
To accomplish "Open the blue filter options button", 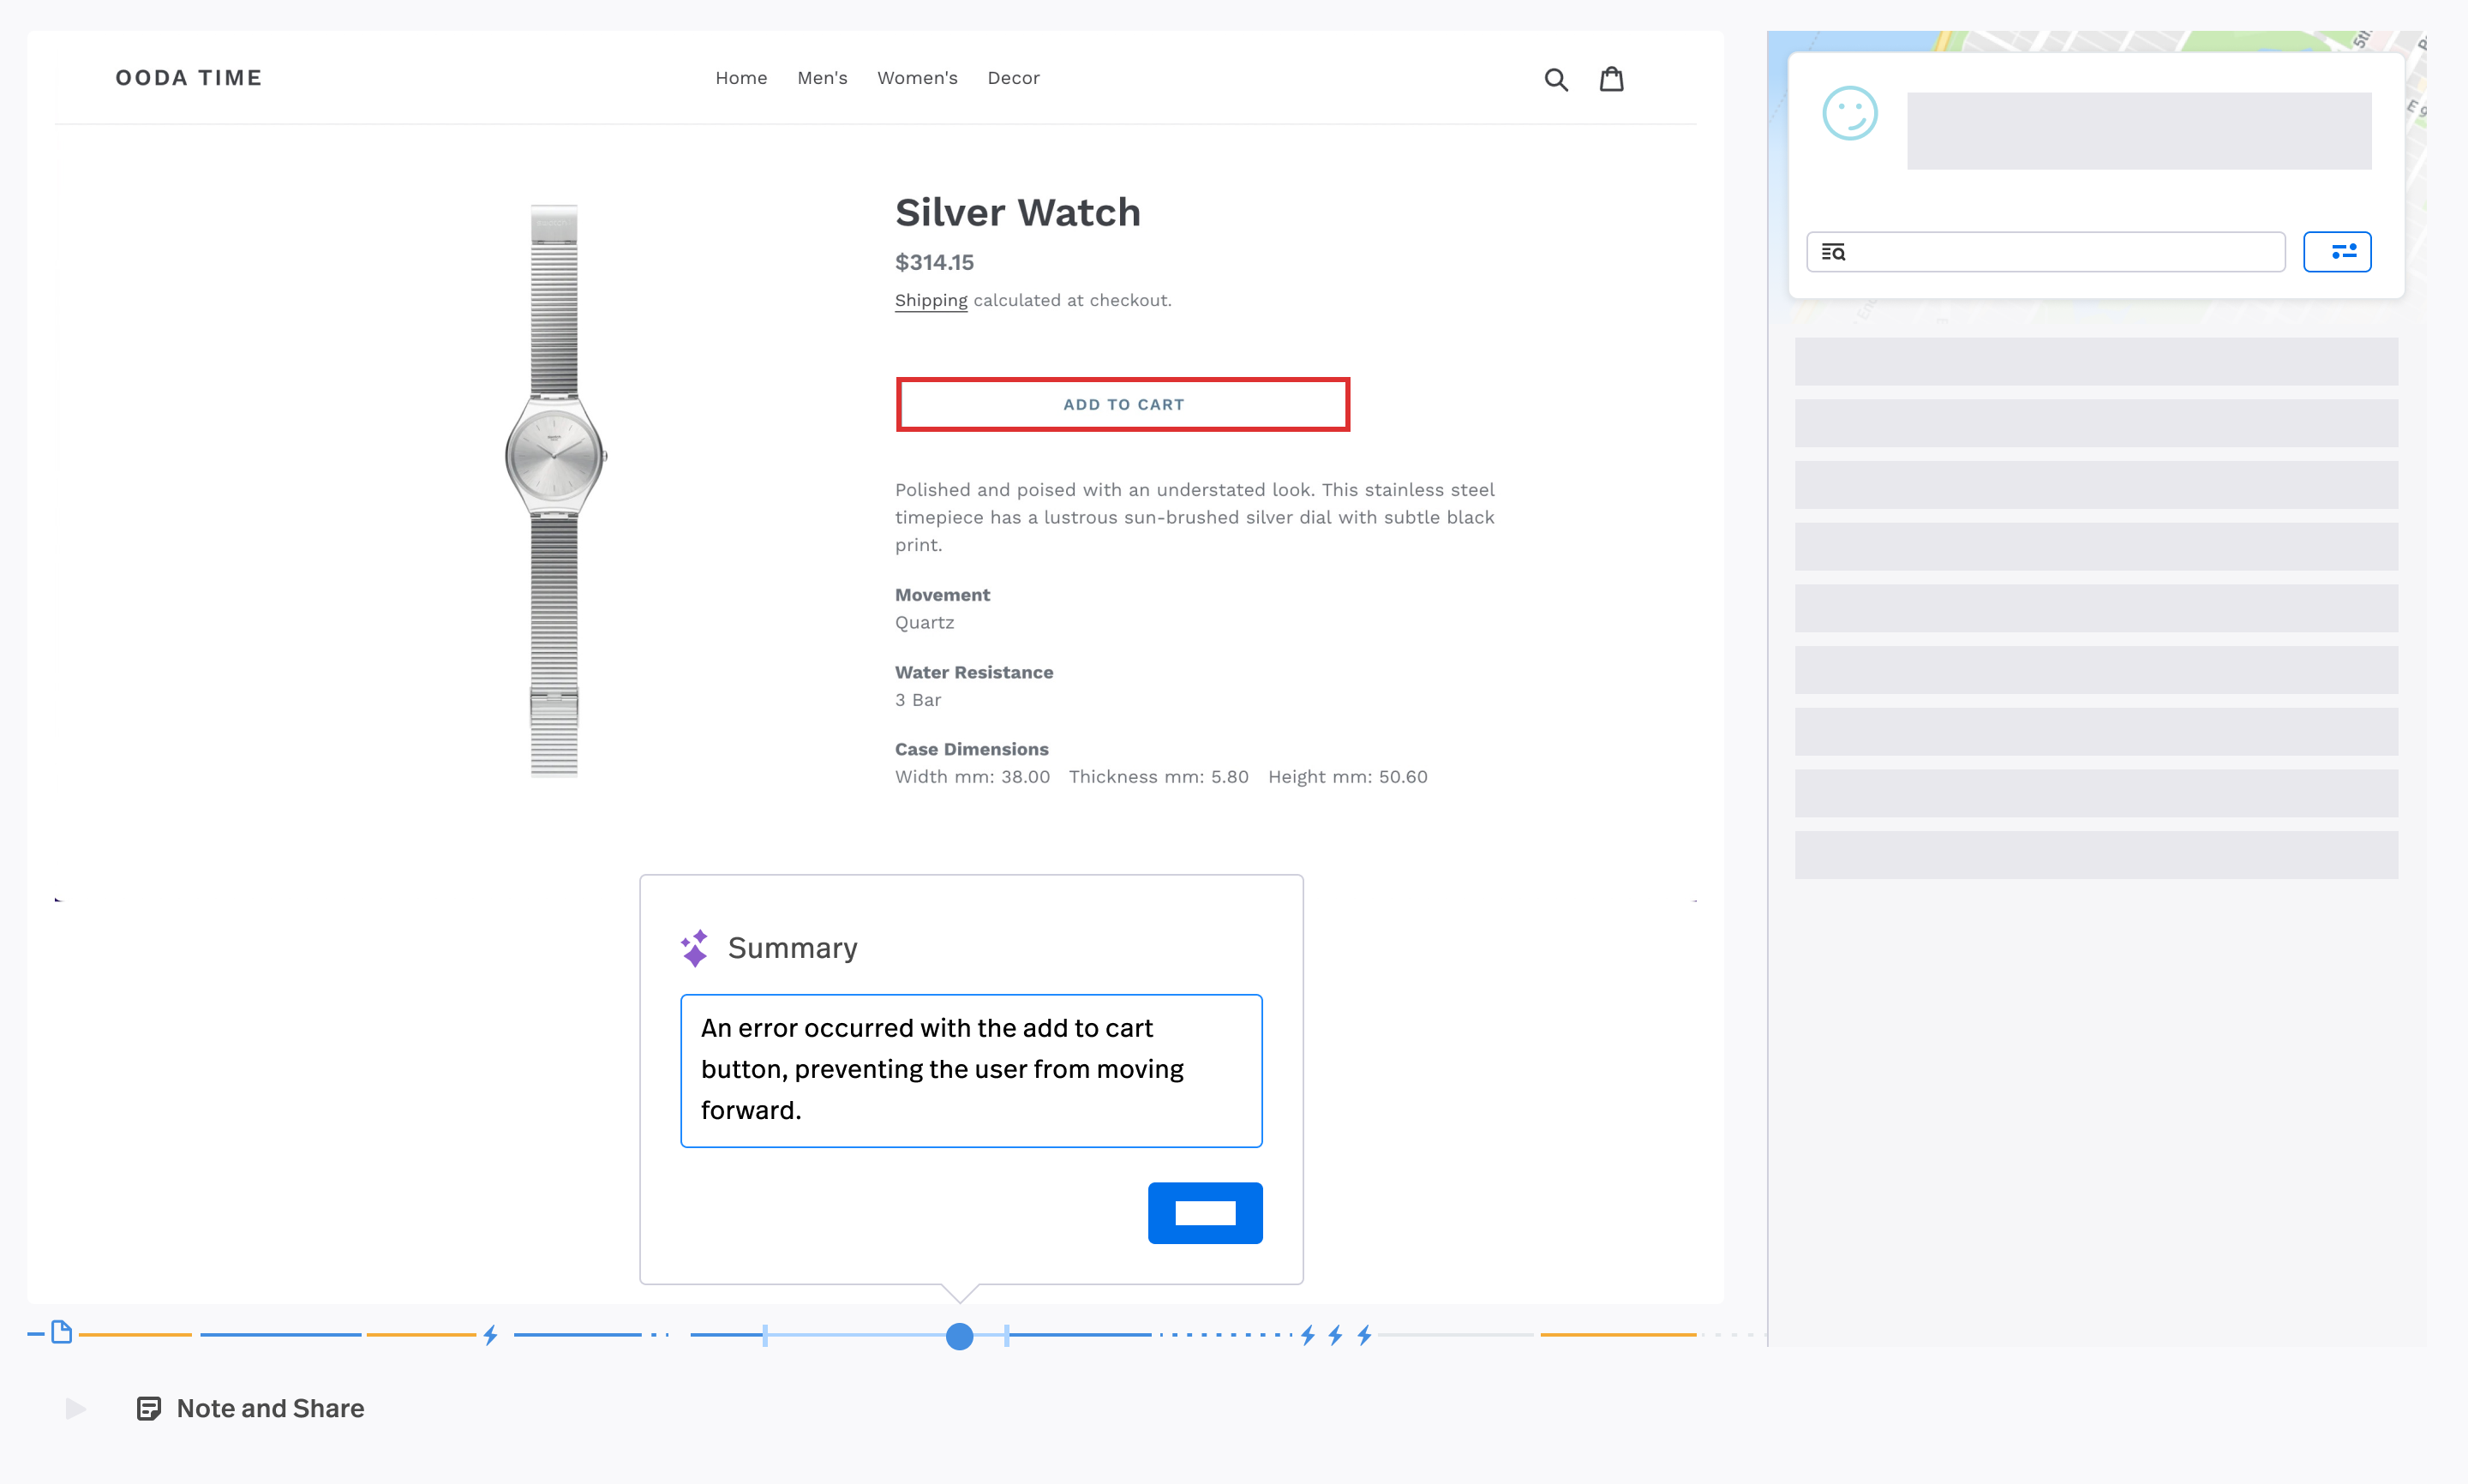I will [2338, 251].
